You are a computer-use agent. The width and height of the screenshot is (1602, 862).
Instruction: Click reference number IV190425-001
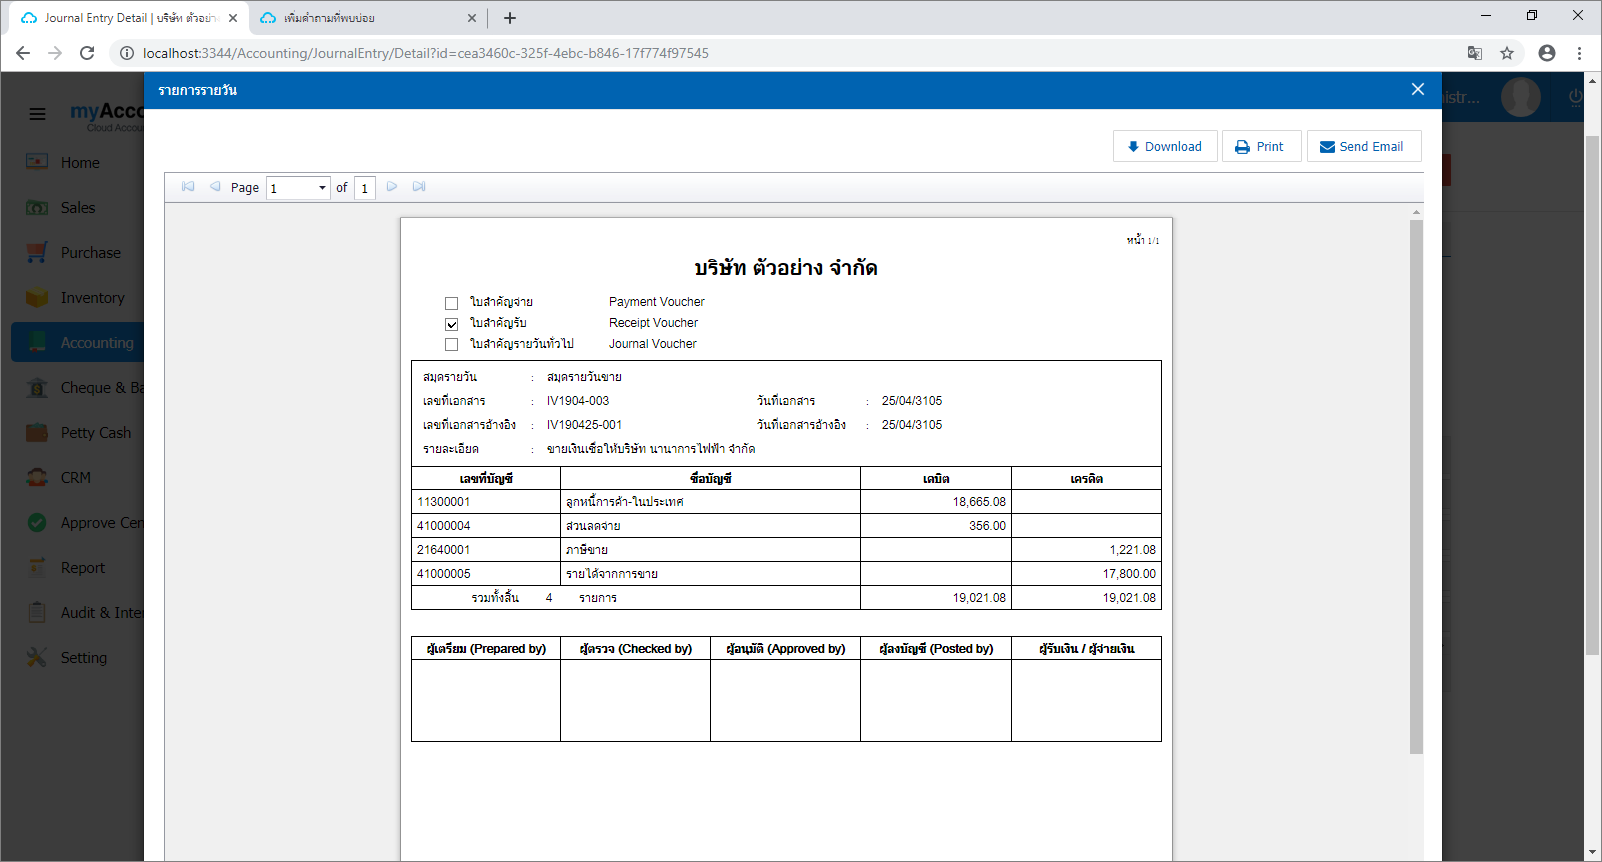(584, 425)
